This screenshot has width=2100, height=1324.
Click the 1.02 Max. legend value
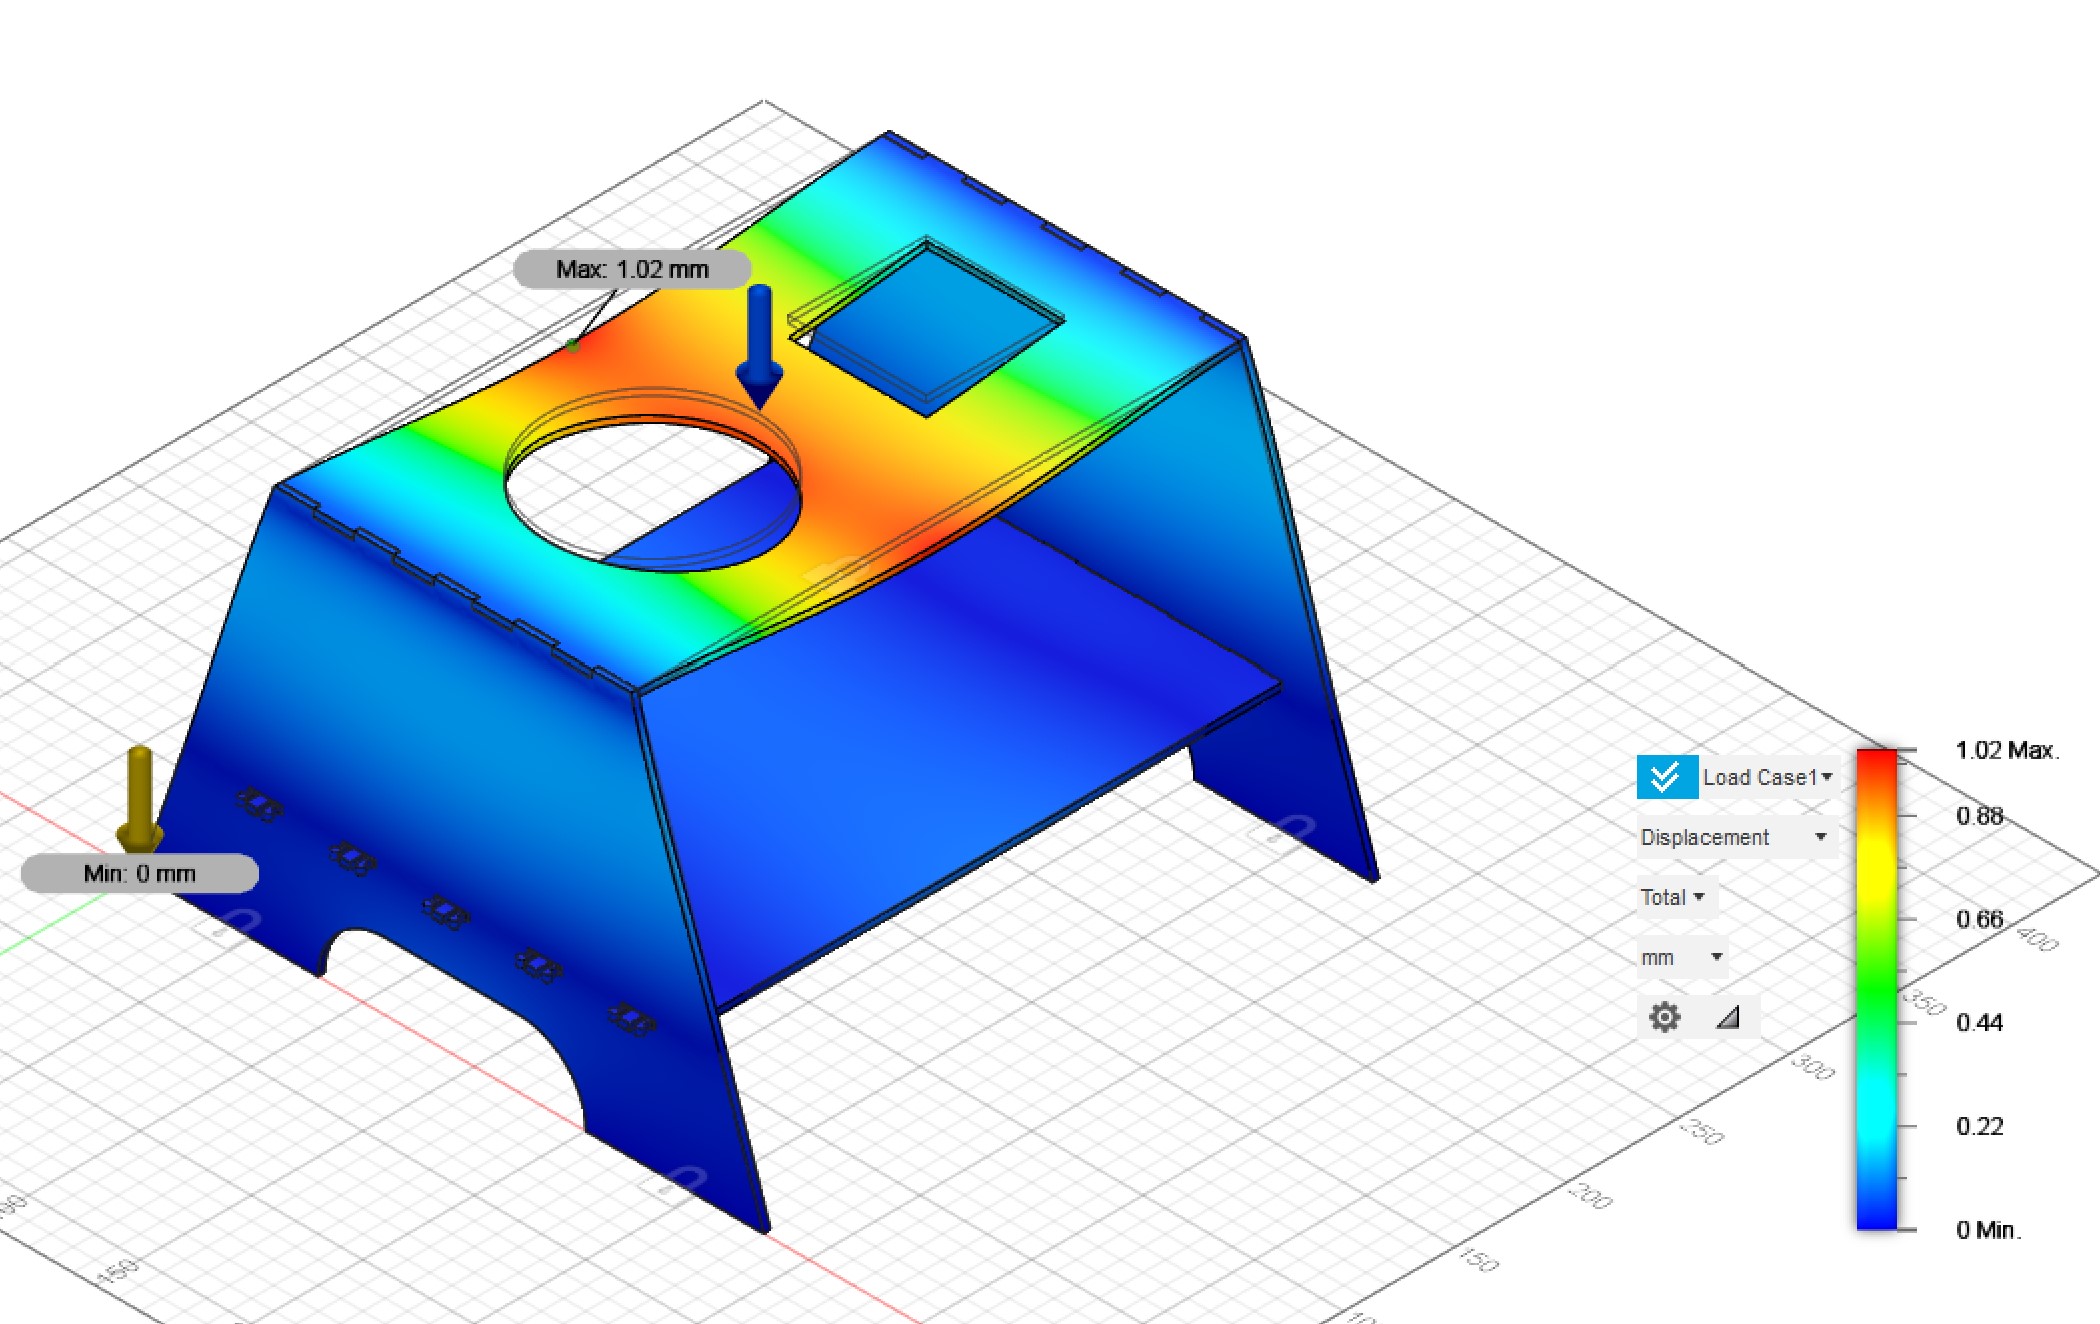coord(2007,750)
